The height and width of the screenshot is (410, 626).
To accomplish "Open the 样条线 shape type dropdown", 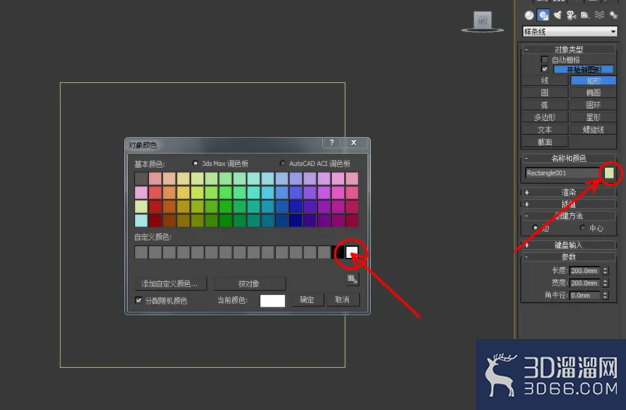I will coord(570,32).
